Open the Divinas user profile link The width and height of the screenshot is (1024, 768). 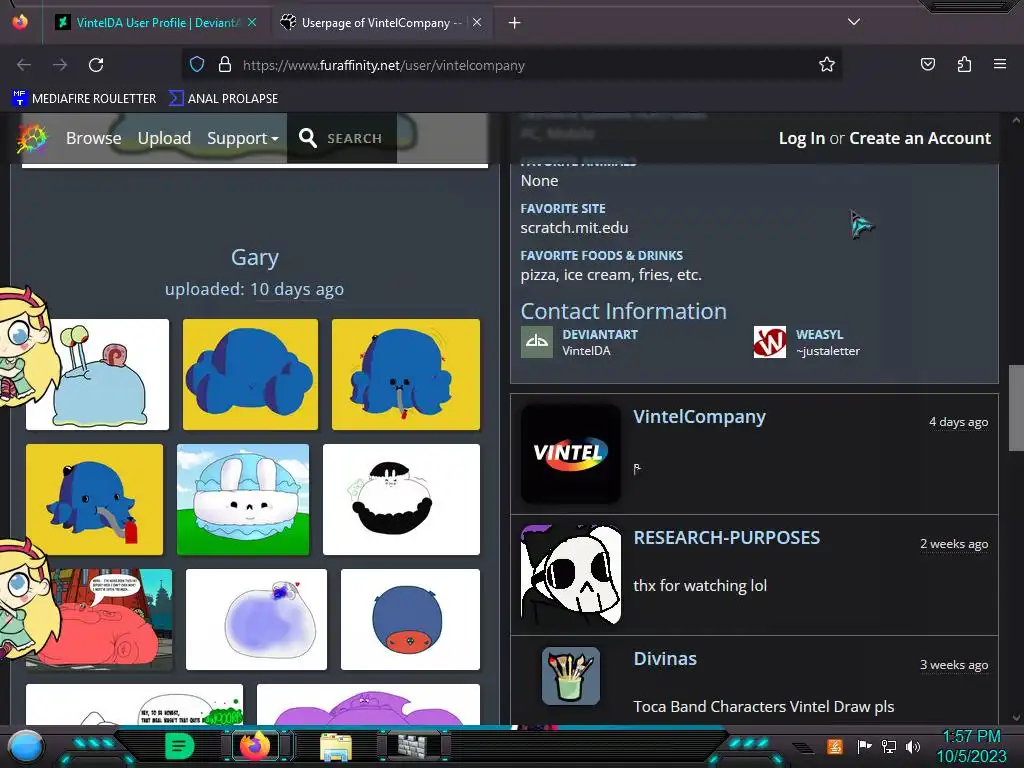[x=665, y=658]
